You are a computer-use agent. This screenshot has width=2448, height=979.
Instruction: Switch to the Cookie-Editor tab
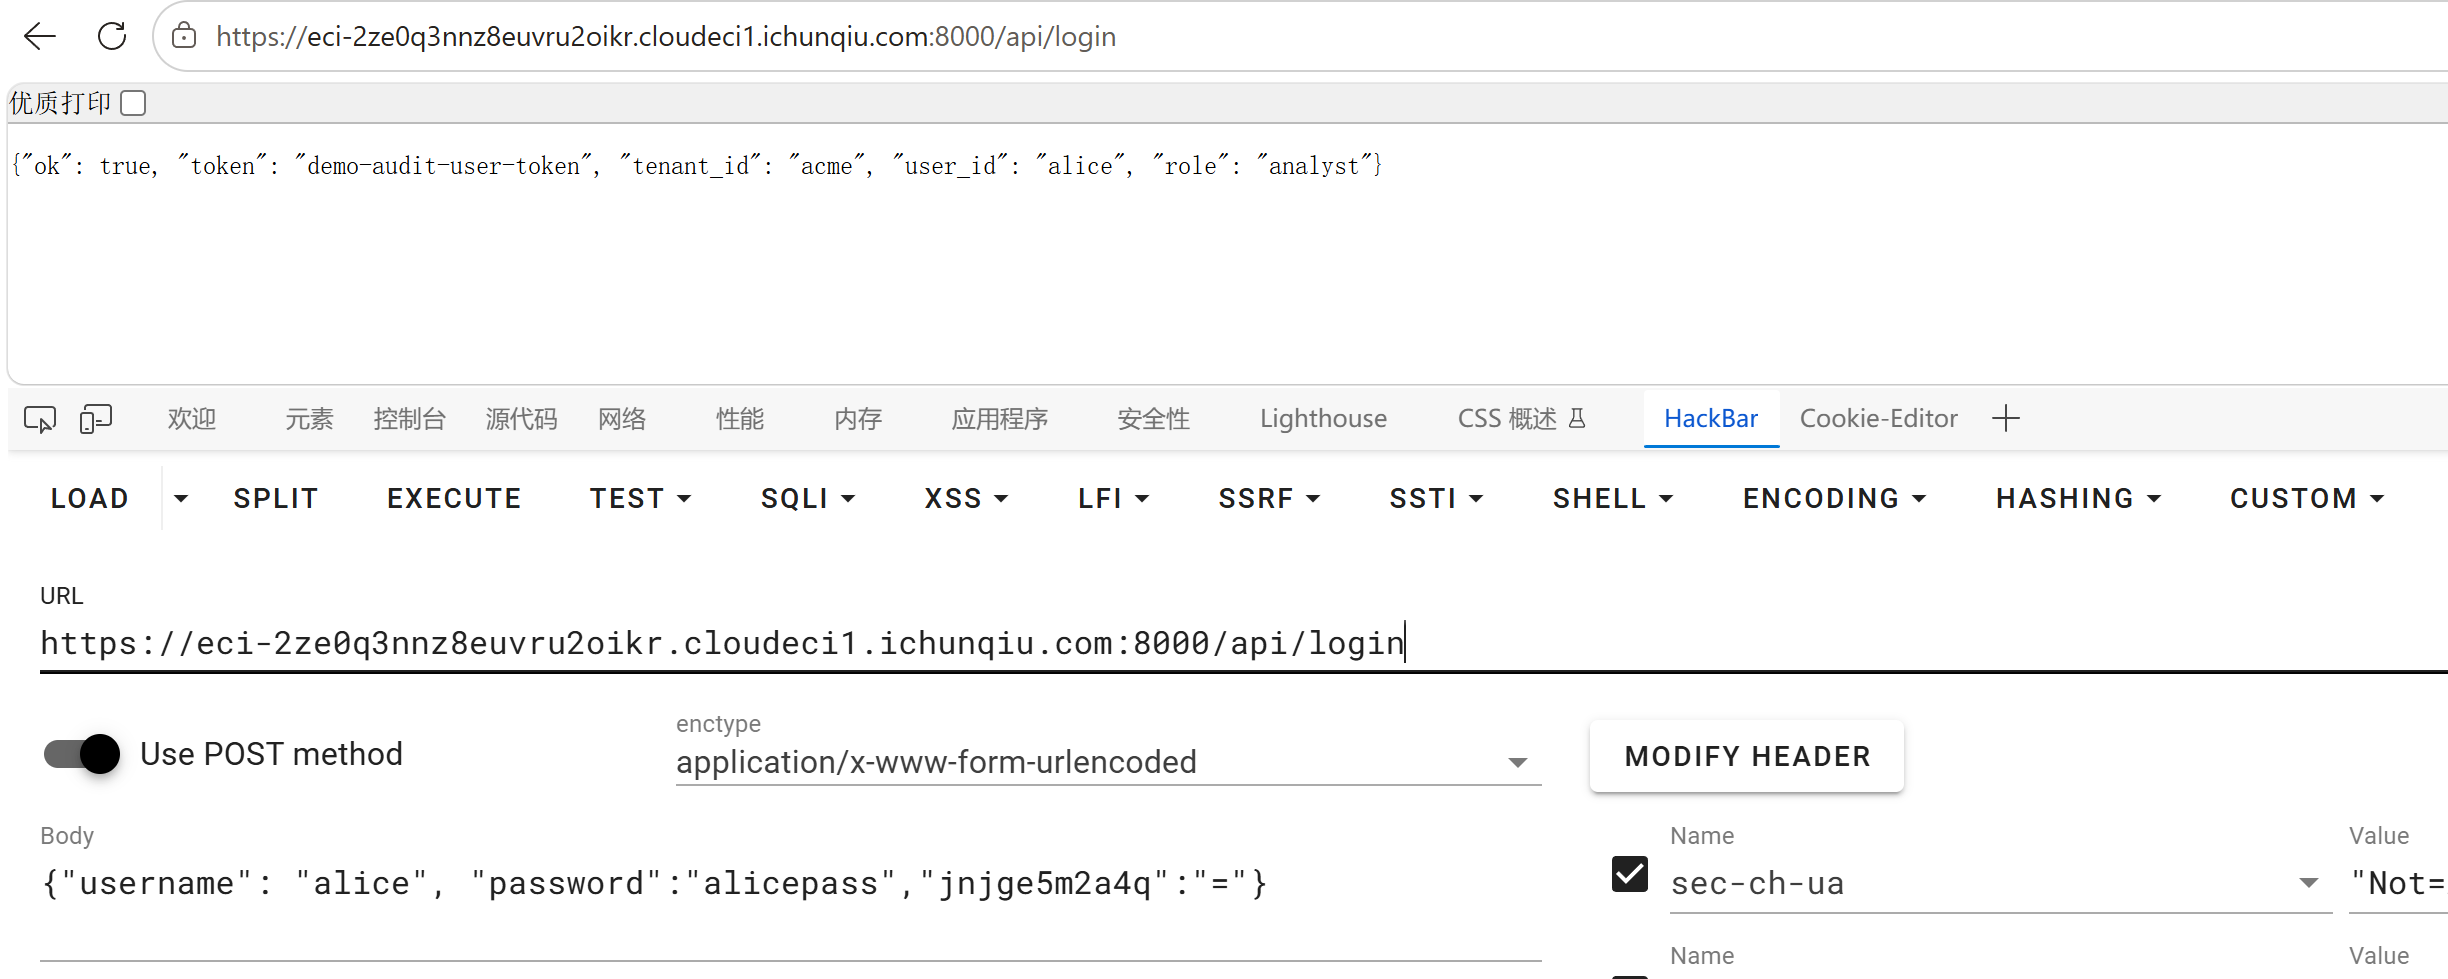[1878, 418]
